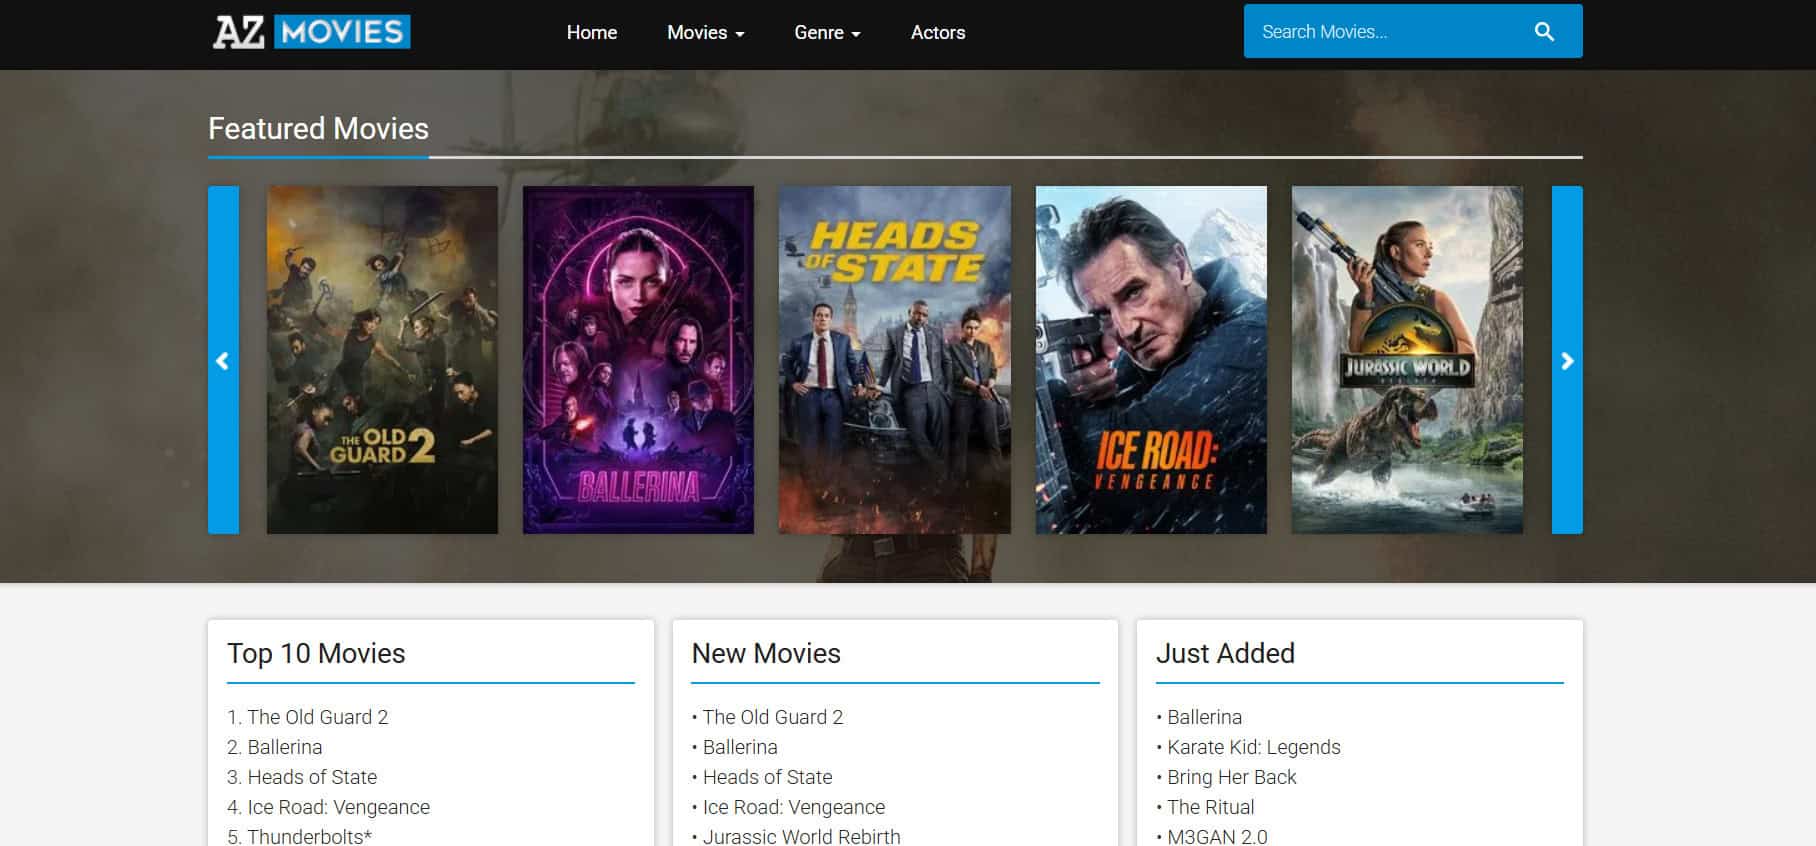Open the Movies dropdown menu
Image resolution: width=1816 pixels, height=846 pixels.
pos(705,33)
